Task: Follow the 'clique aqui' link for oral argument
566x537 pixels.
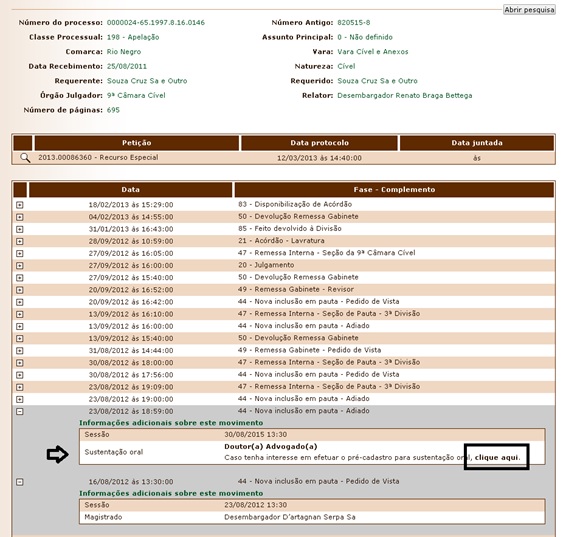Action: coord(497,458)
